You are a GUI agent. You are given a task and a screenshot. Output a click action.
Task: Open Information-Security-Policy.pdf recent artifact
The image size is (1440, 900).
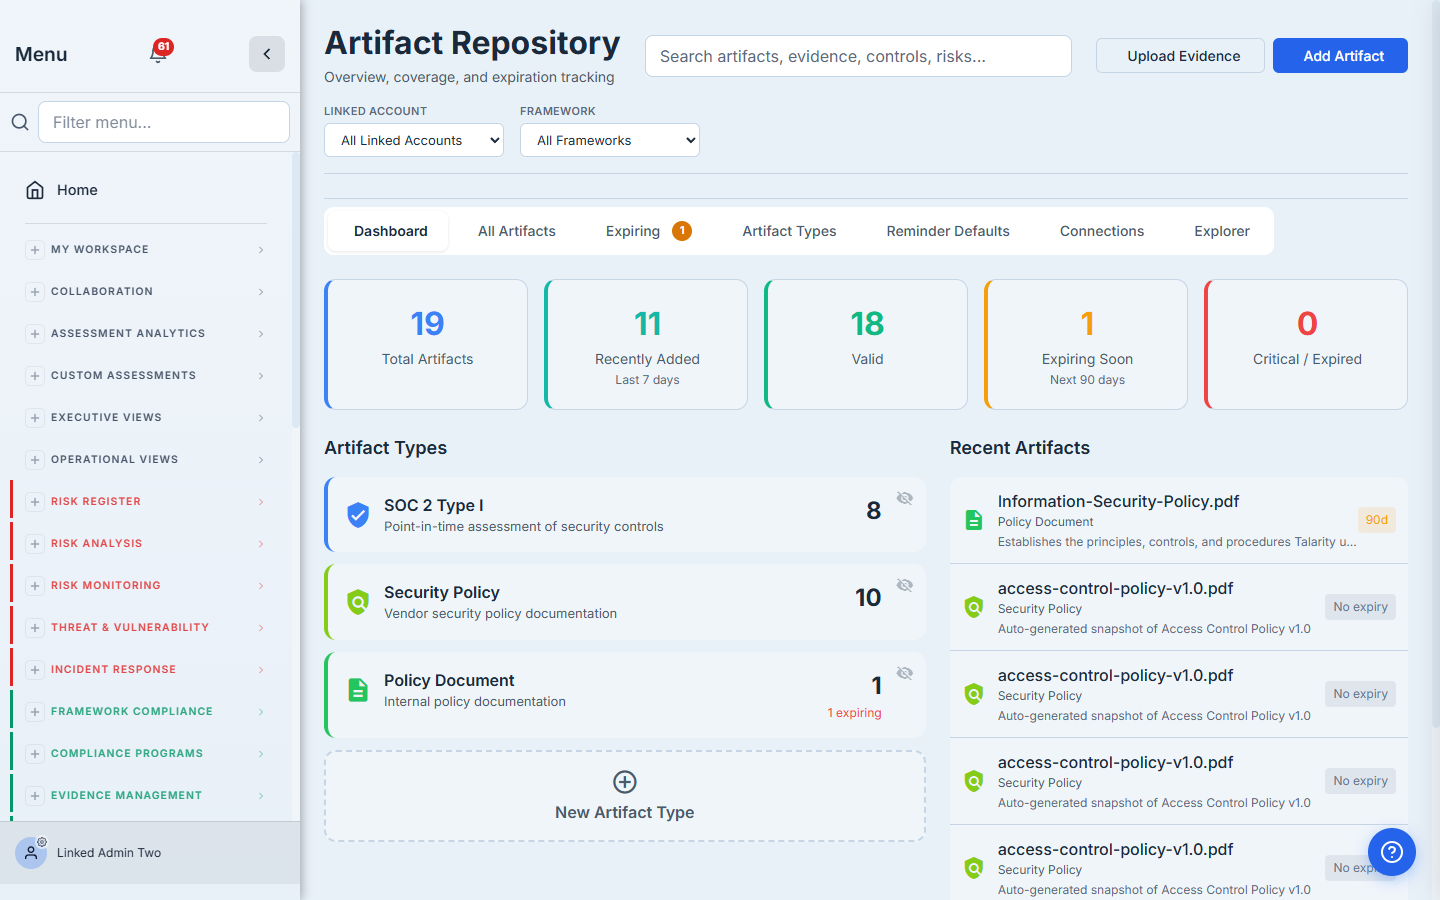(1179, 520)
